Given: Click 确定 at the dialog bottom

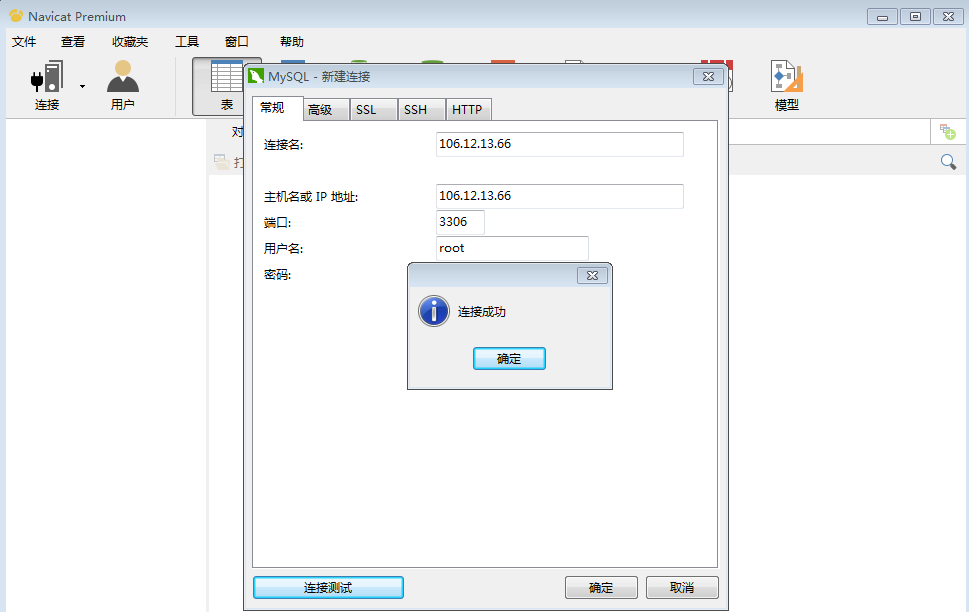Looking at the screenshot, I should click(601, 587).
